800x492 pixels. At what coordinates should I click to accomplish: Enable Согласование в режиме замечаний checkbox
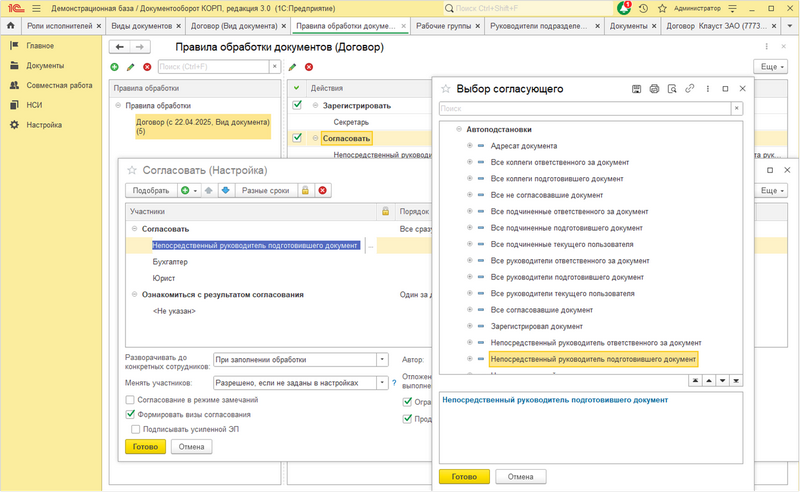pyautogui.click(x=130, y=400)
